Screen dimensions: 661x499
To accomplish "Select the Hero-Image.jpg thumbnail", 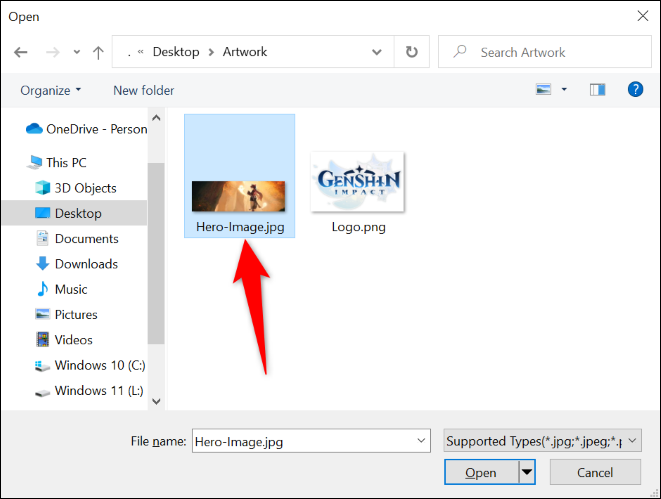I will pyautogui.click(x=239, y=196).
